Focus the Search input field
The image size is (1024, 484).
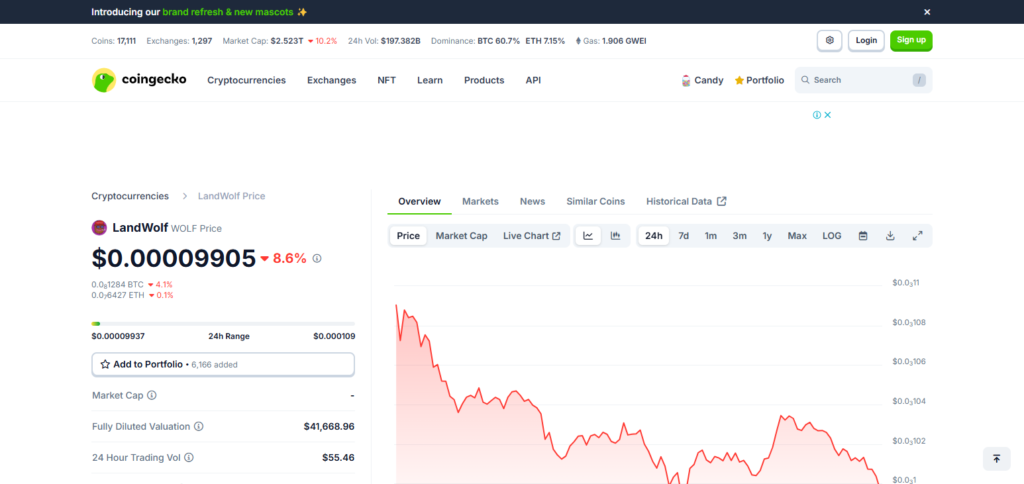[x=863, y=80]
